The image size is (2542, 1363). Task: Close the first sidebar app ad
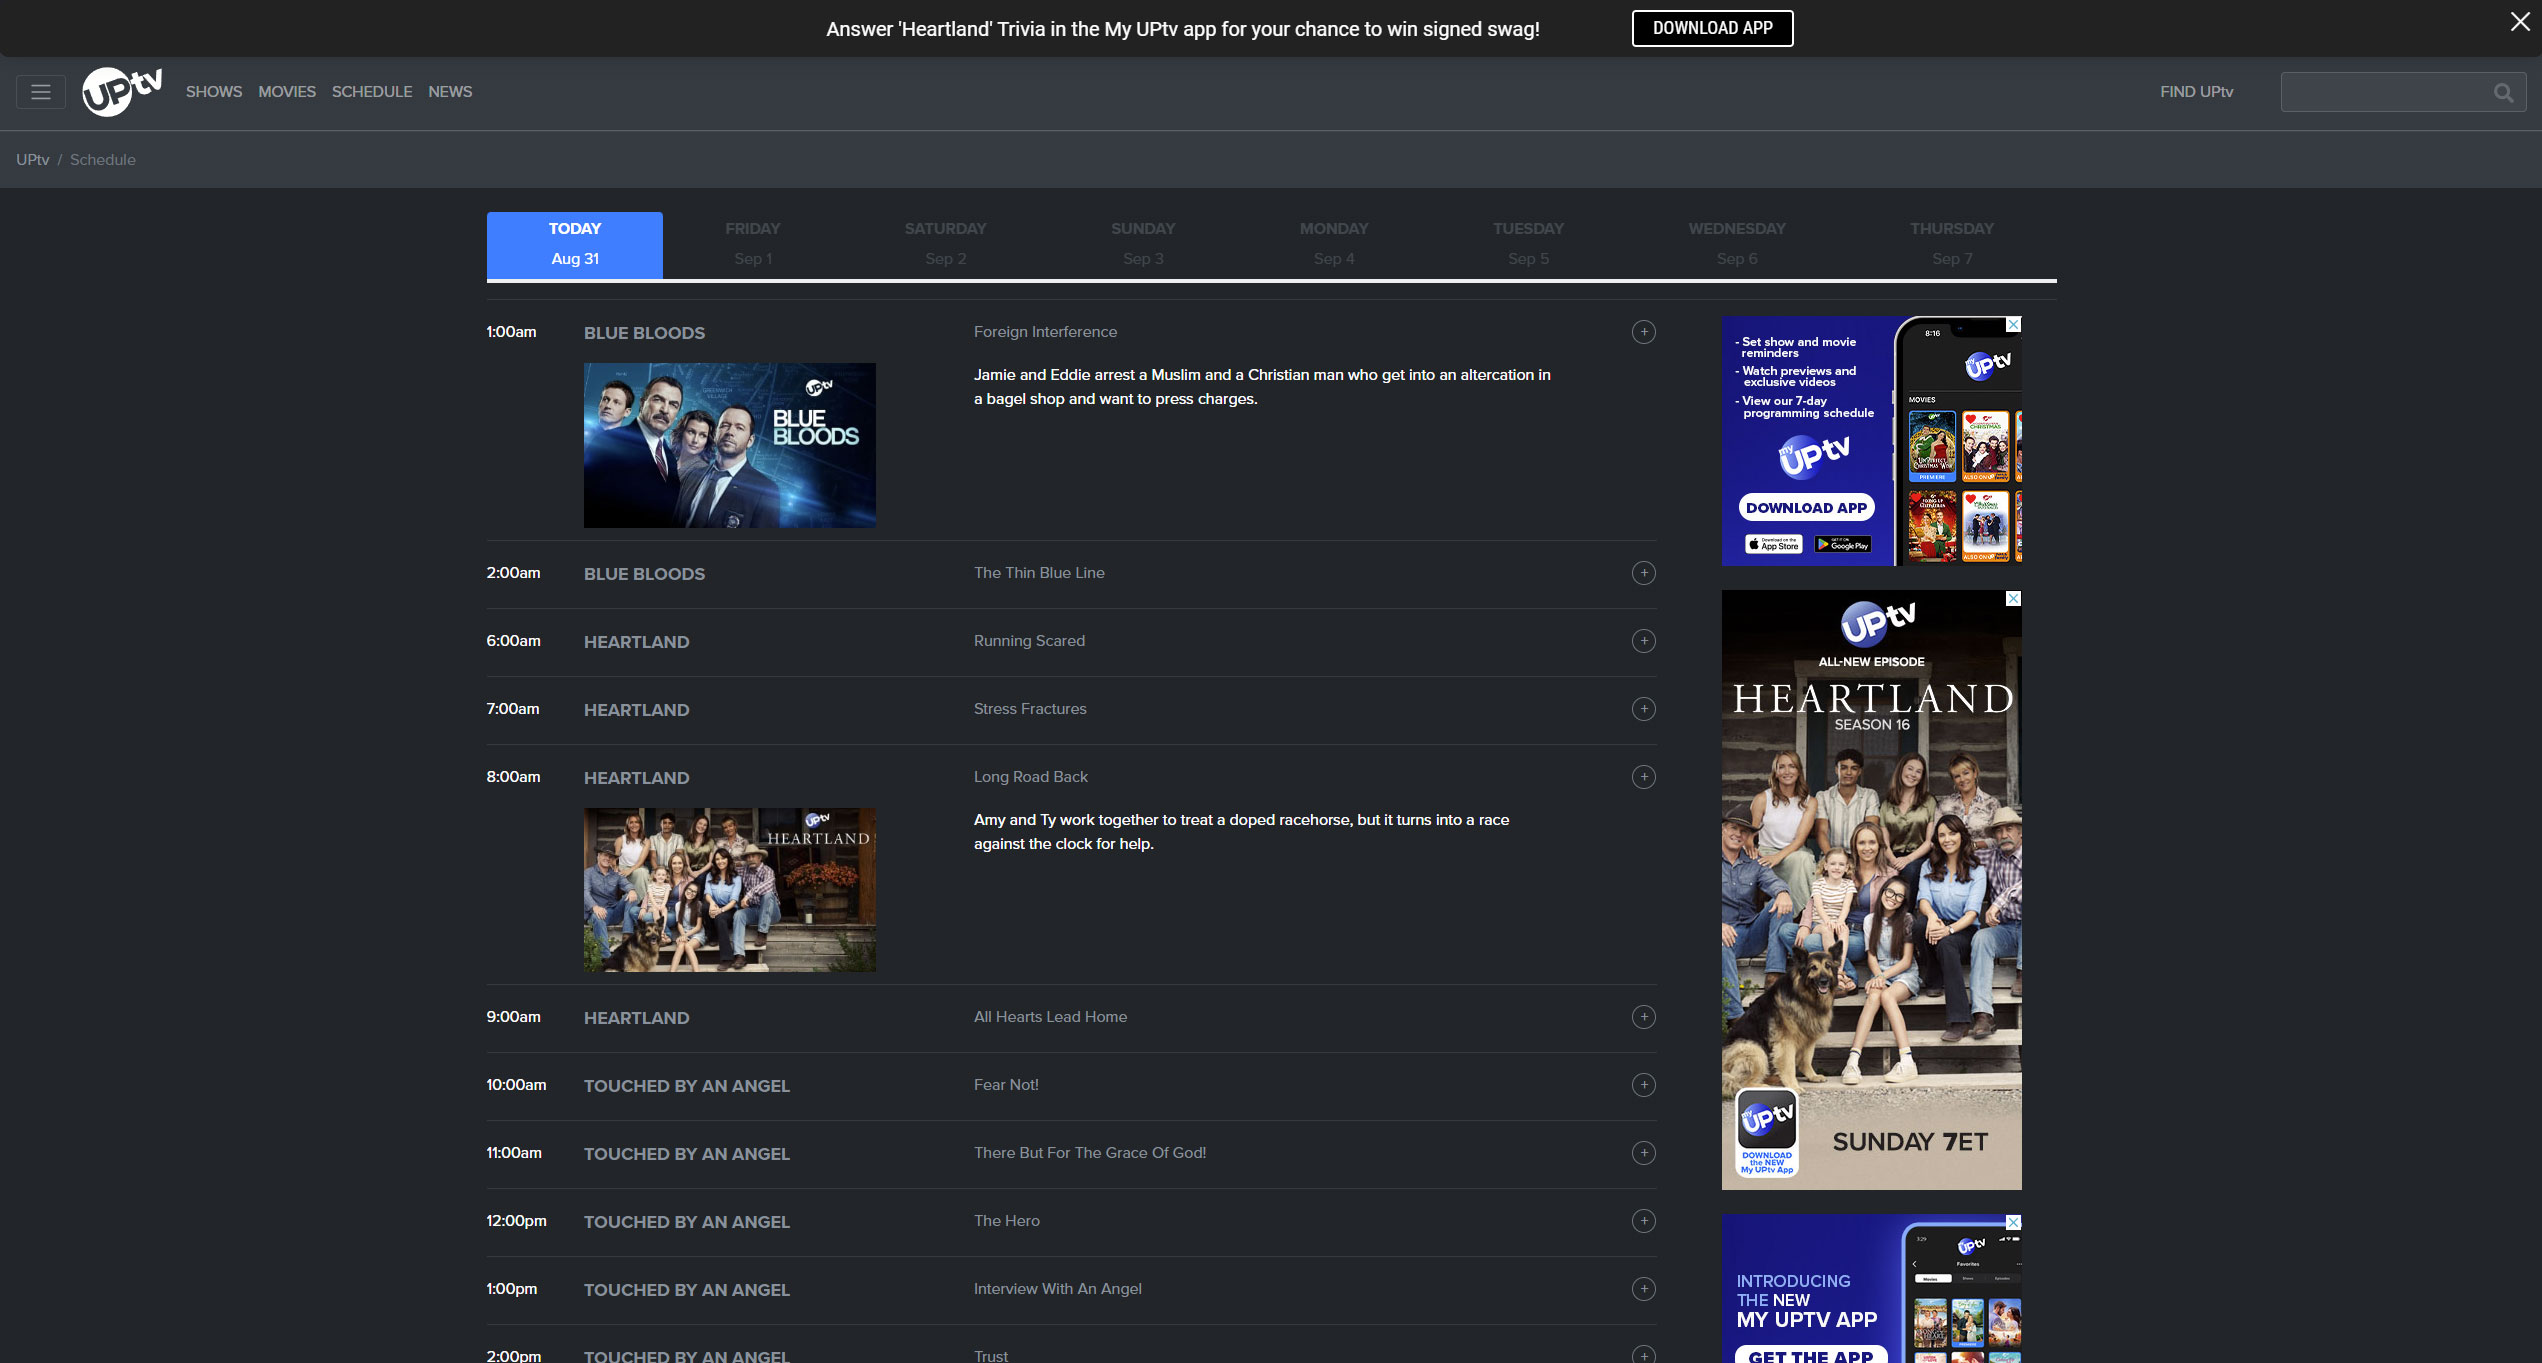click(2014, 325)
